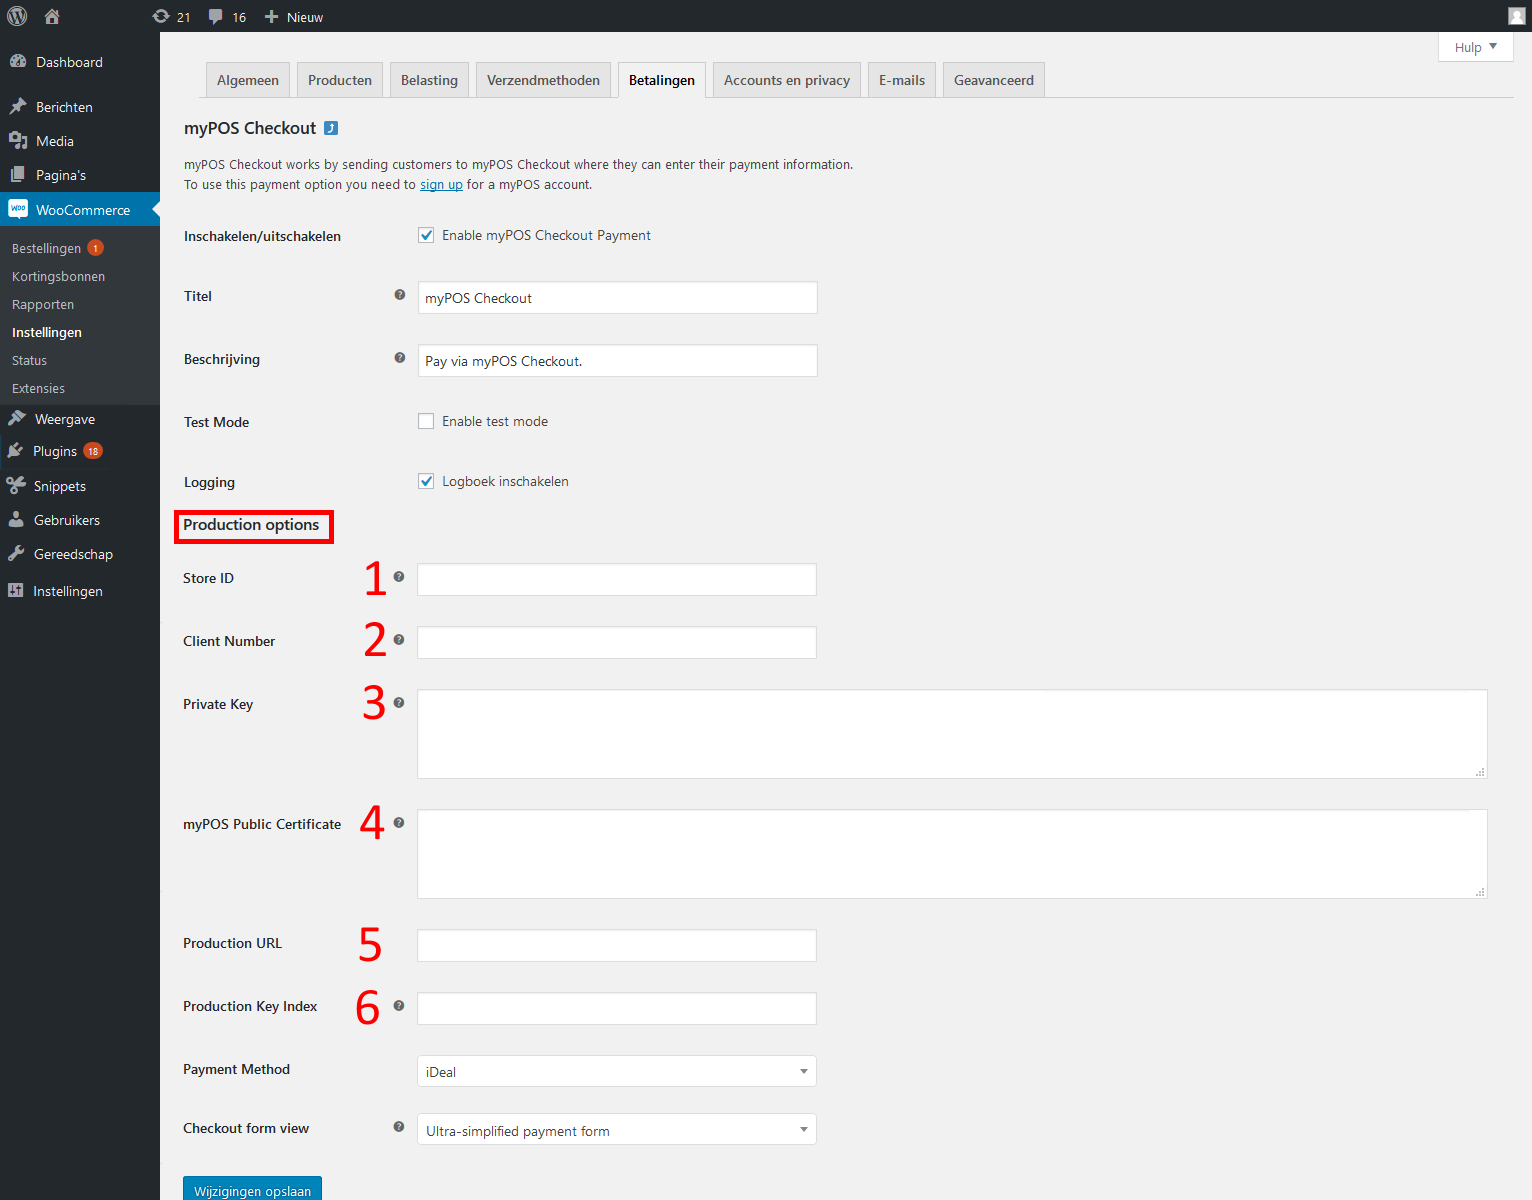Click the help icon next to Store ID
This screenshot has width=1532, height=1200.
click(399, 577)
